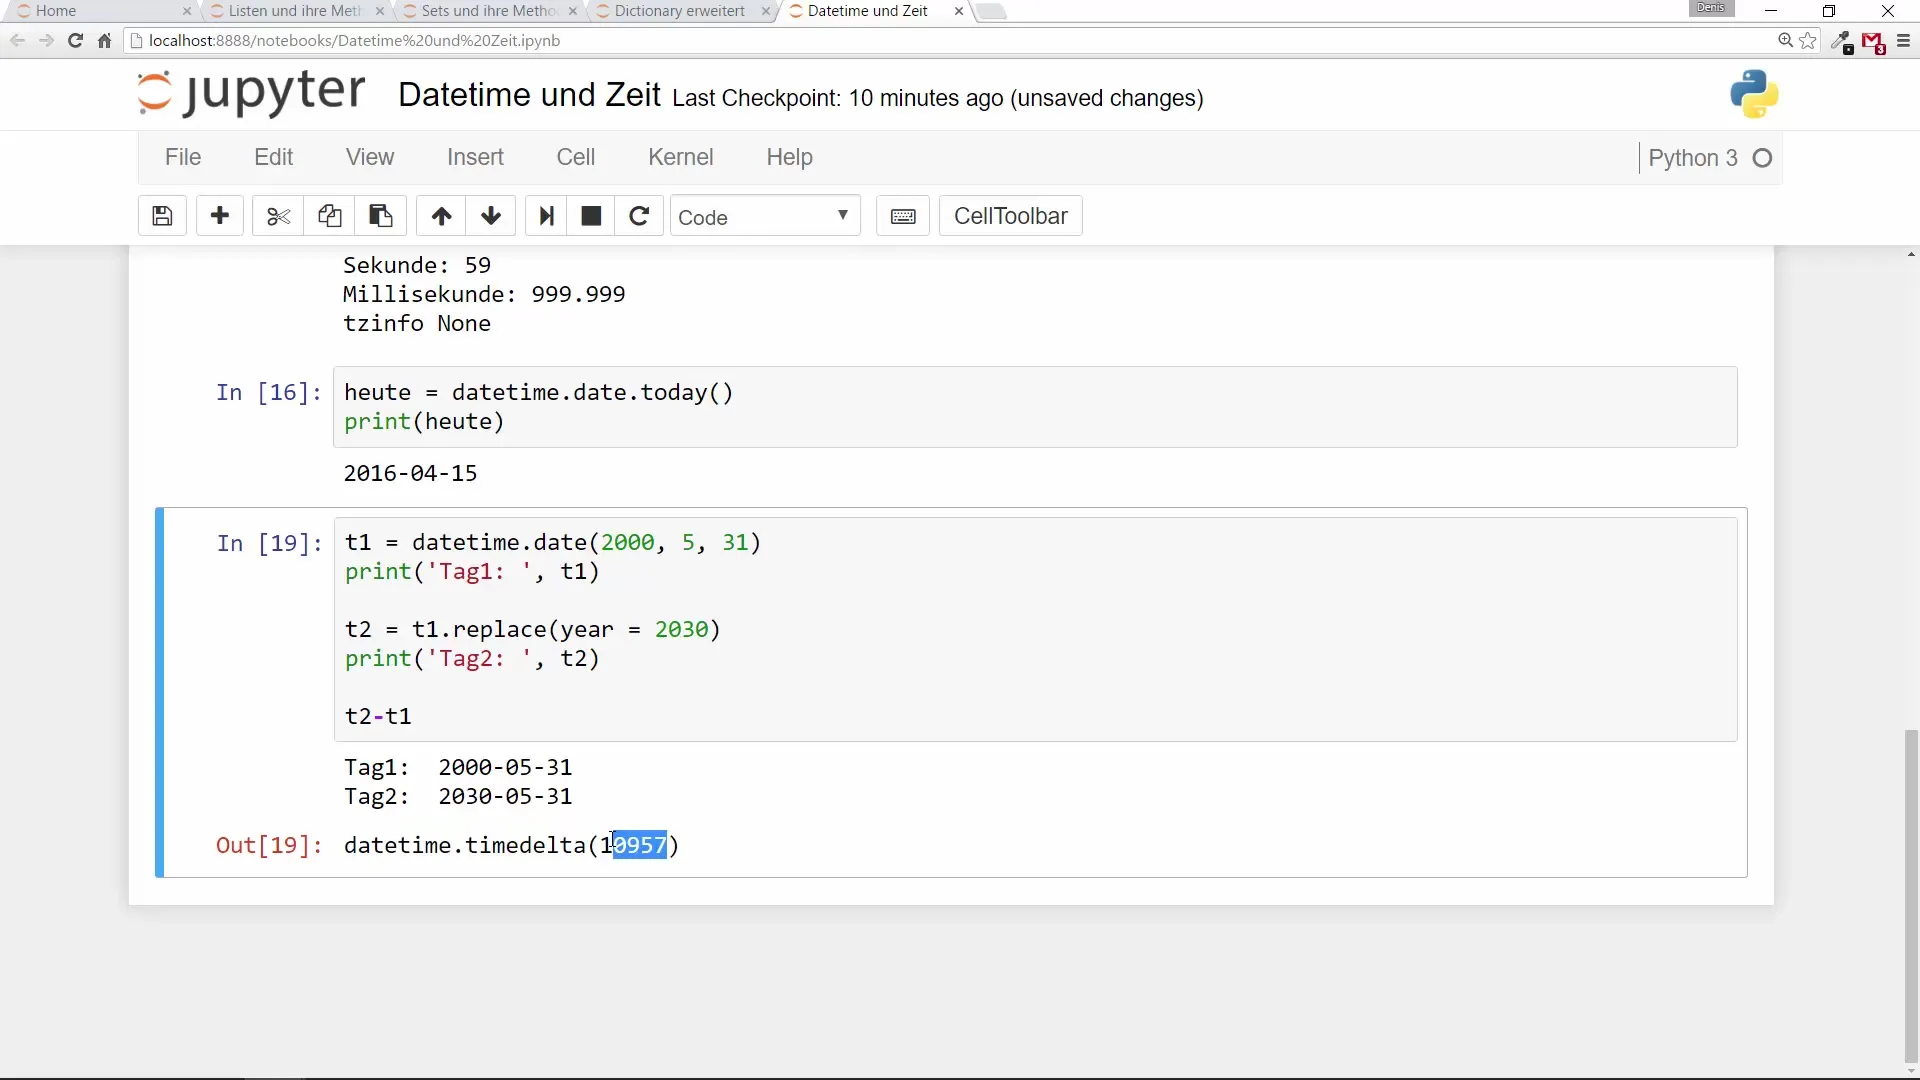Click output text 2016-04-15
Viewport: 1920px width, 1080px height.
coord(410,473)
